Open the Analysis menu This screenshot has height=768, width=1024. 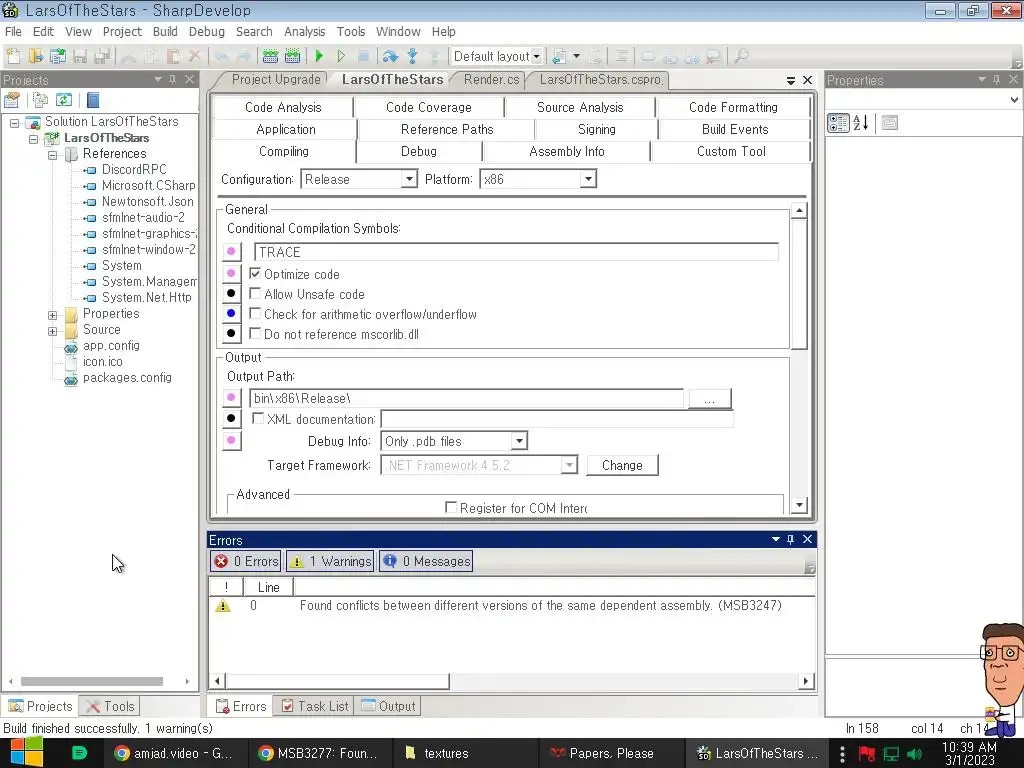click(304, 31)
